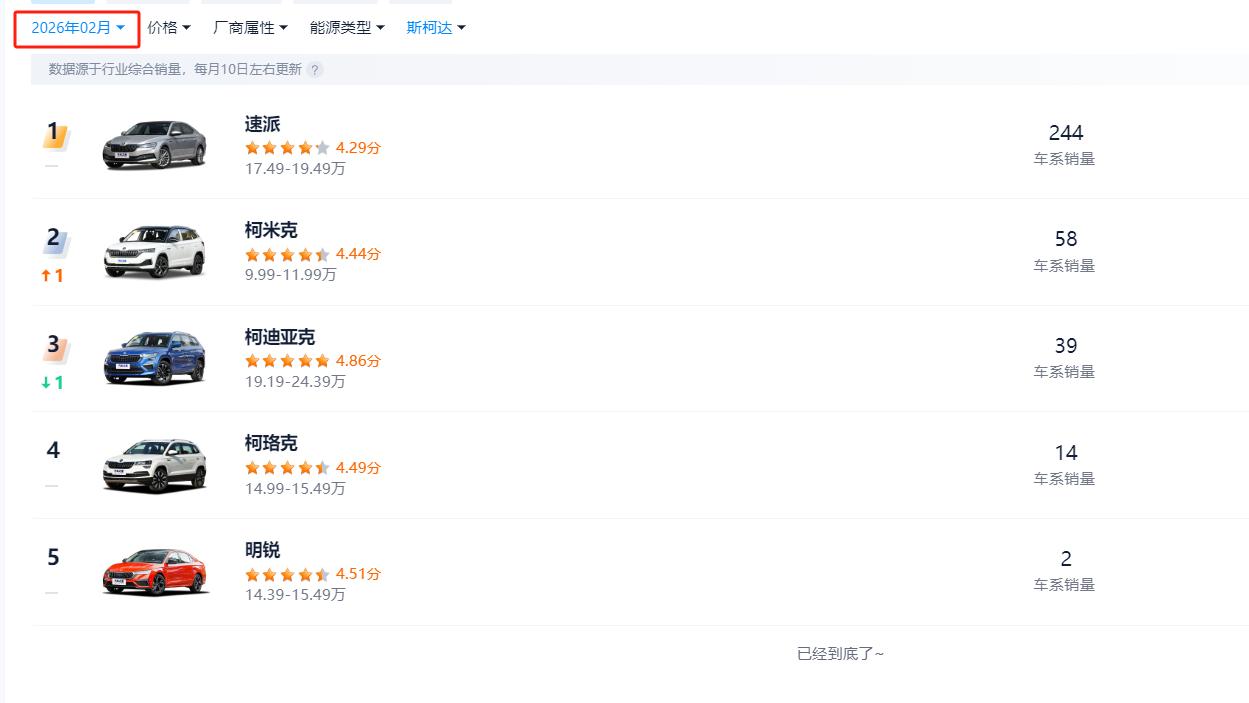Click the 明锐 sales figure 2
1249x703 pixels.
coord(1066,559)
